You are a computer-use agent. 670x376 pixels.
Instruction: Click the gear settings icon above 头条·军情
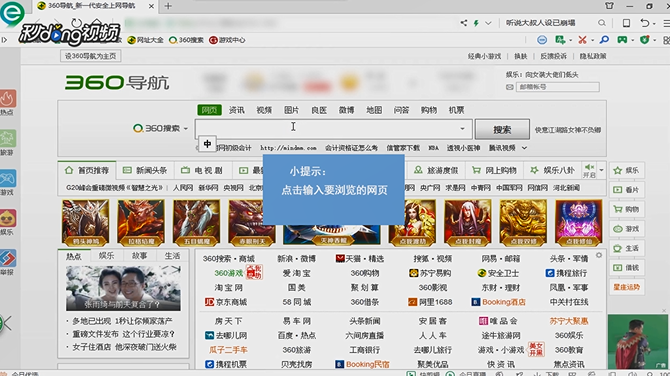[599, 255]
